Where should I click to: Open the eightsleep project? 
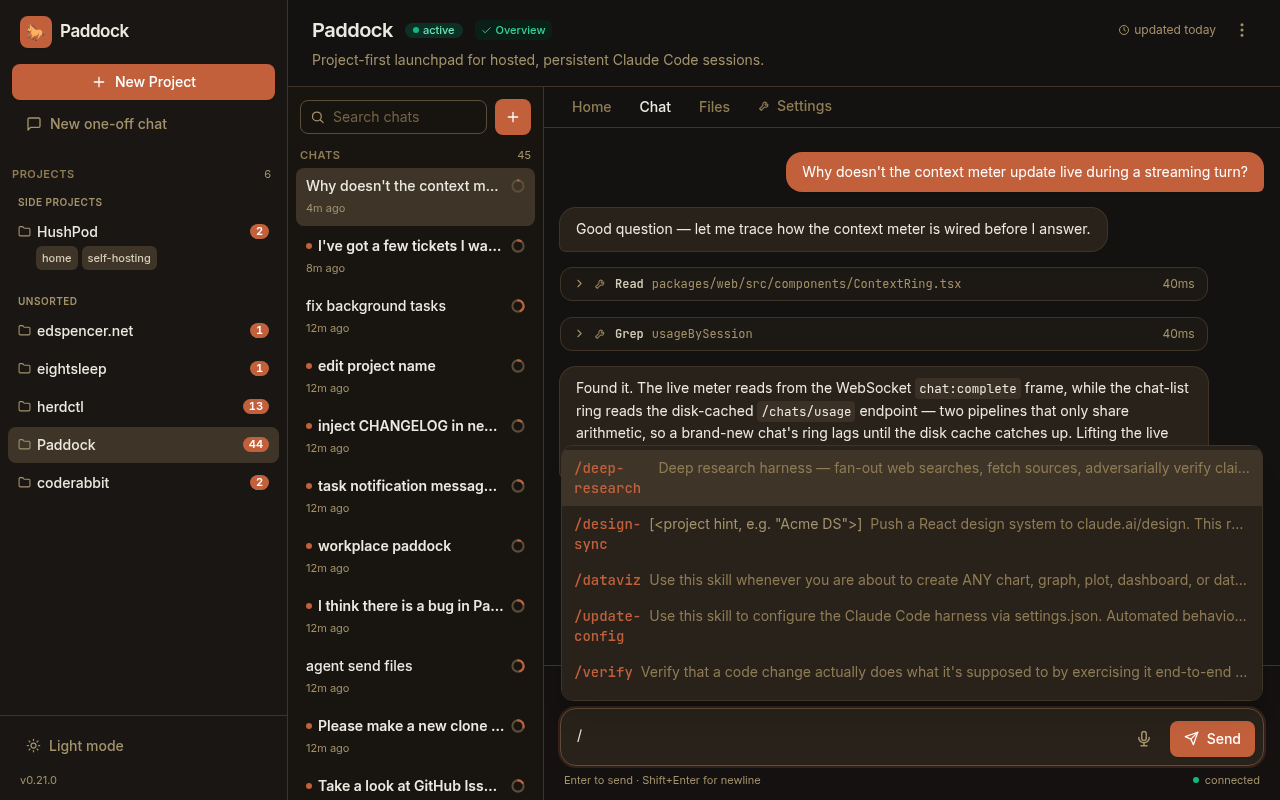[143, 369]
